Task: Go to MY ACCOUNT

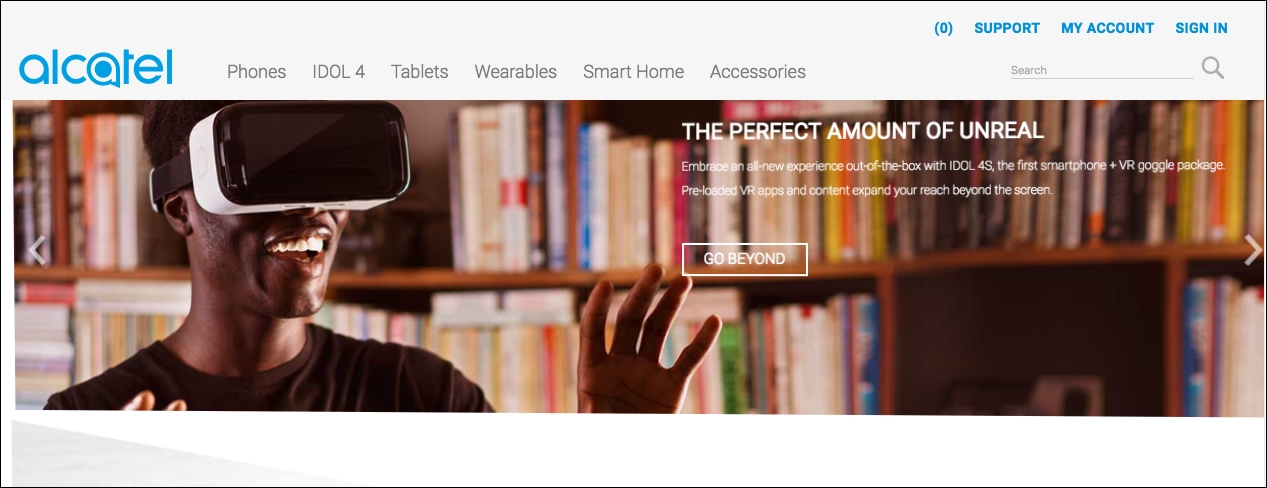Action: [1107, 28]
